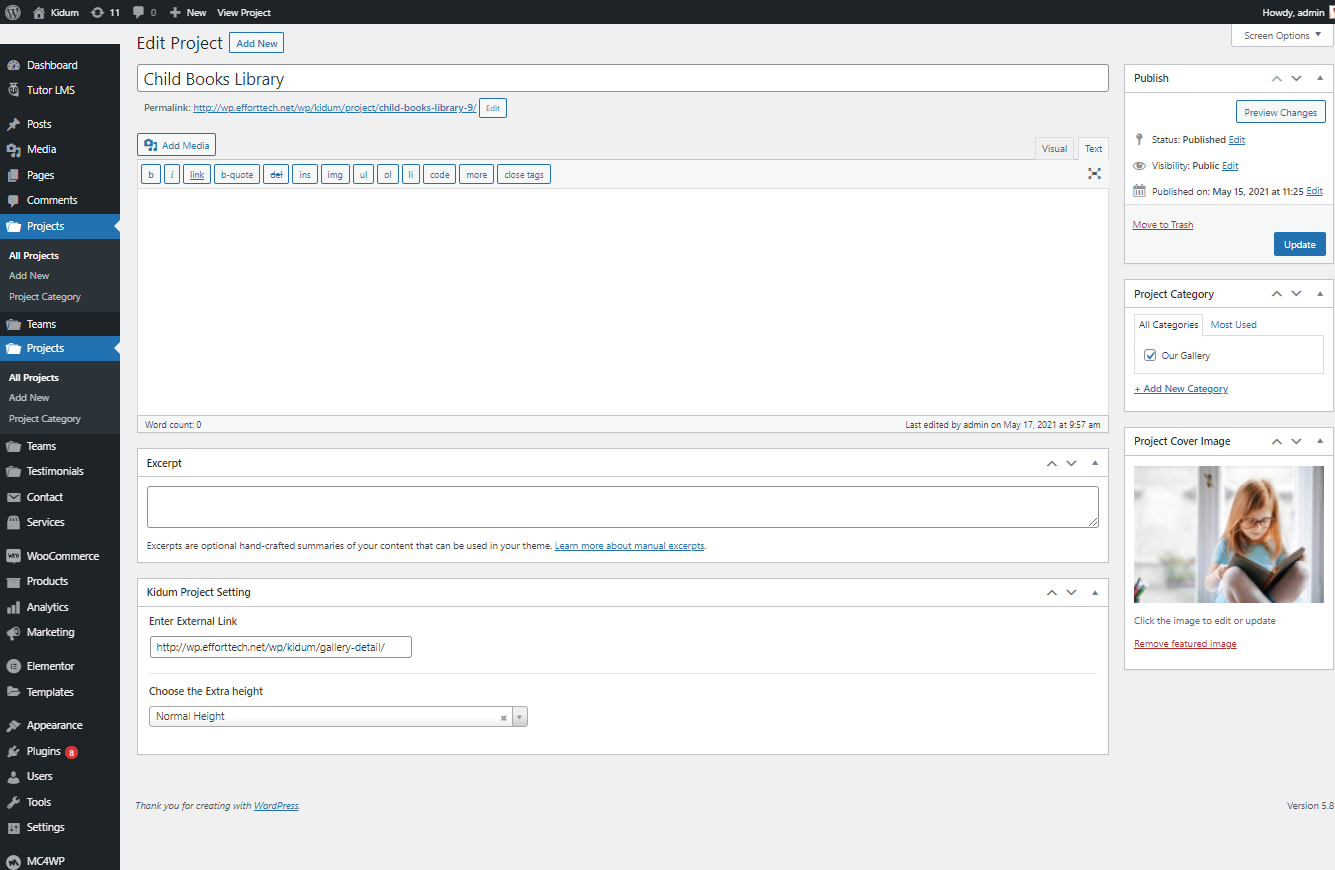
Task: Click the WordPress logo in admin bar
Action: [x=13, y=12]
